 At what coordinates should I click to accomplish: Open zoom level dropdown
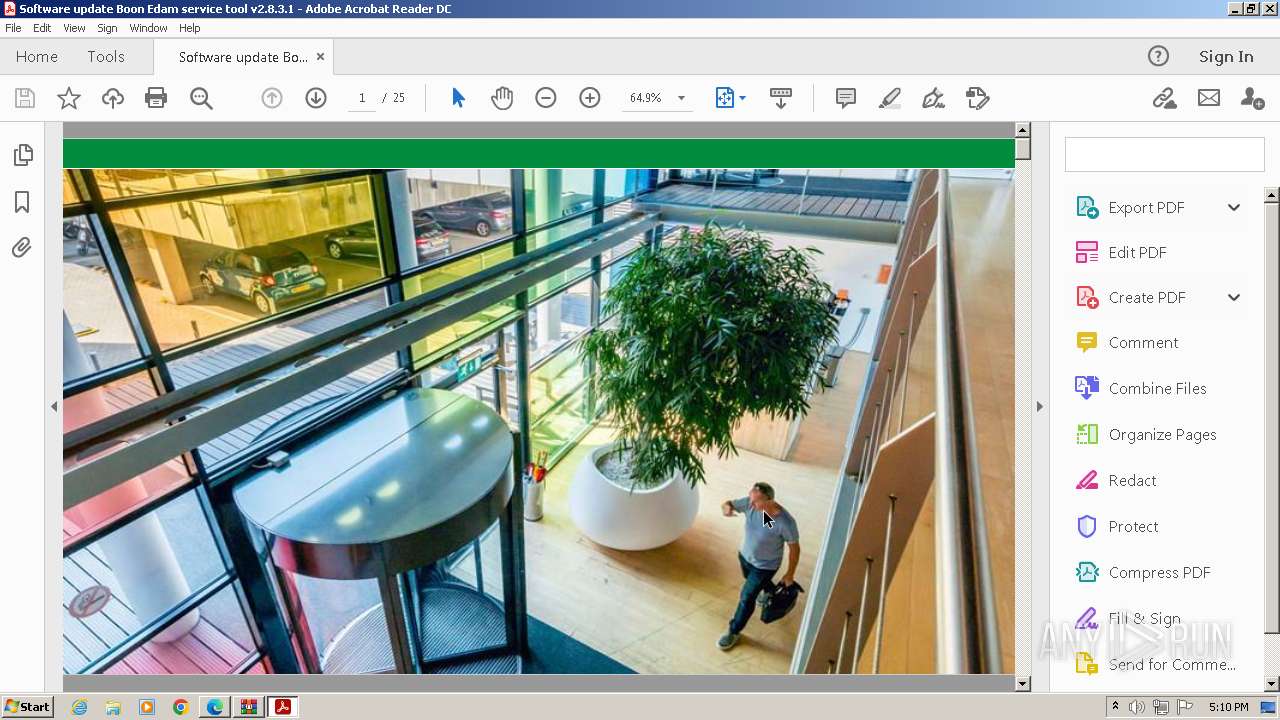point(681,98)
